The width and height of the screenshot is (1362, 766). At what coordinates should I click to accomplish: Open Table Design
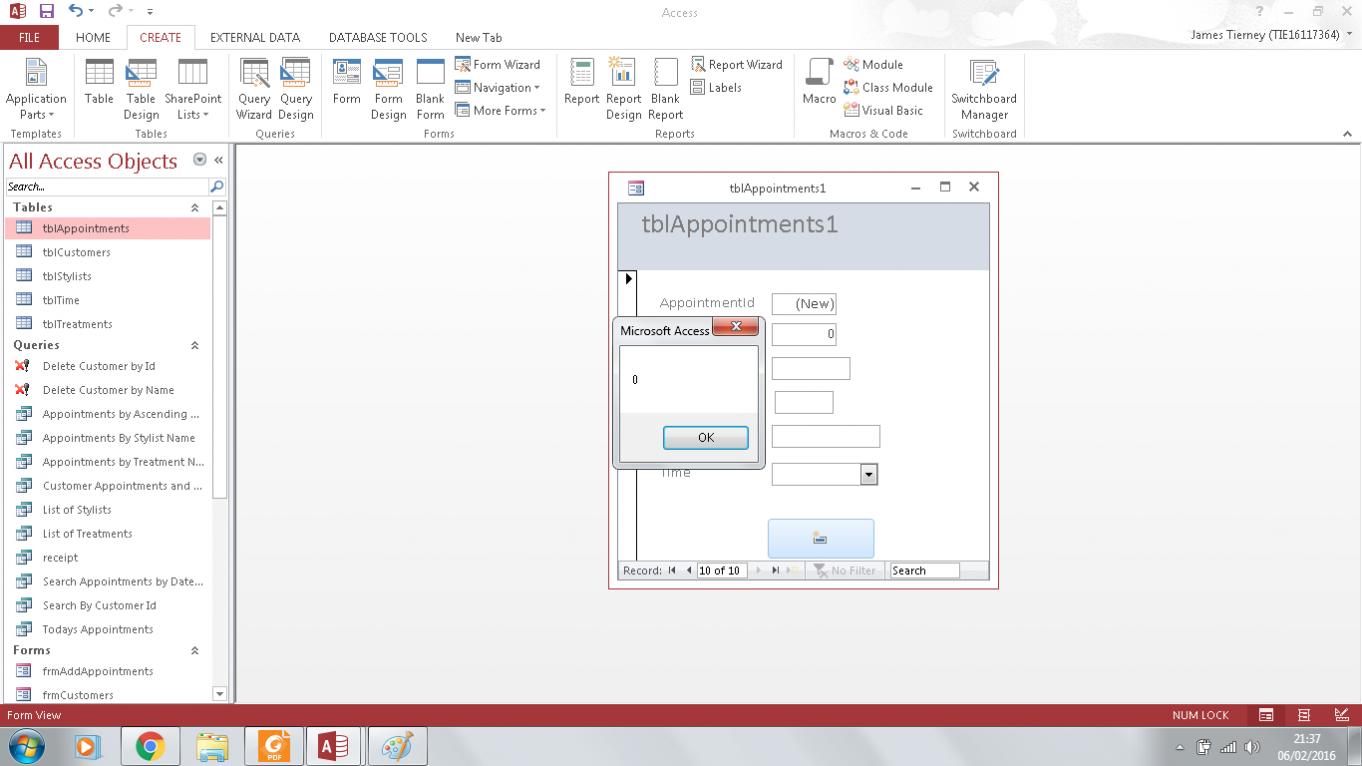pos(141,88)
